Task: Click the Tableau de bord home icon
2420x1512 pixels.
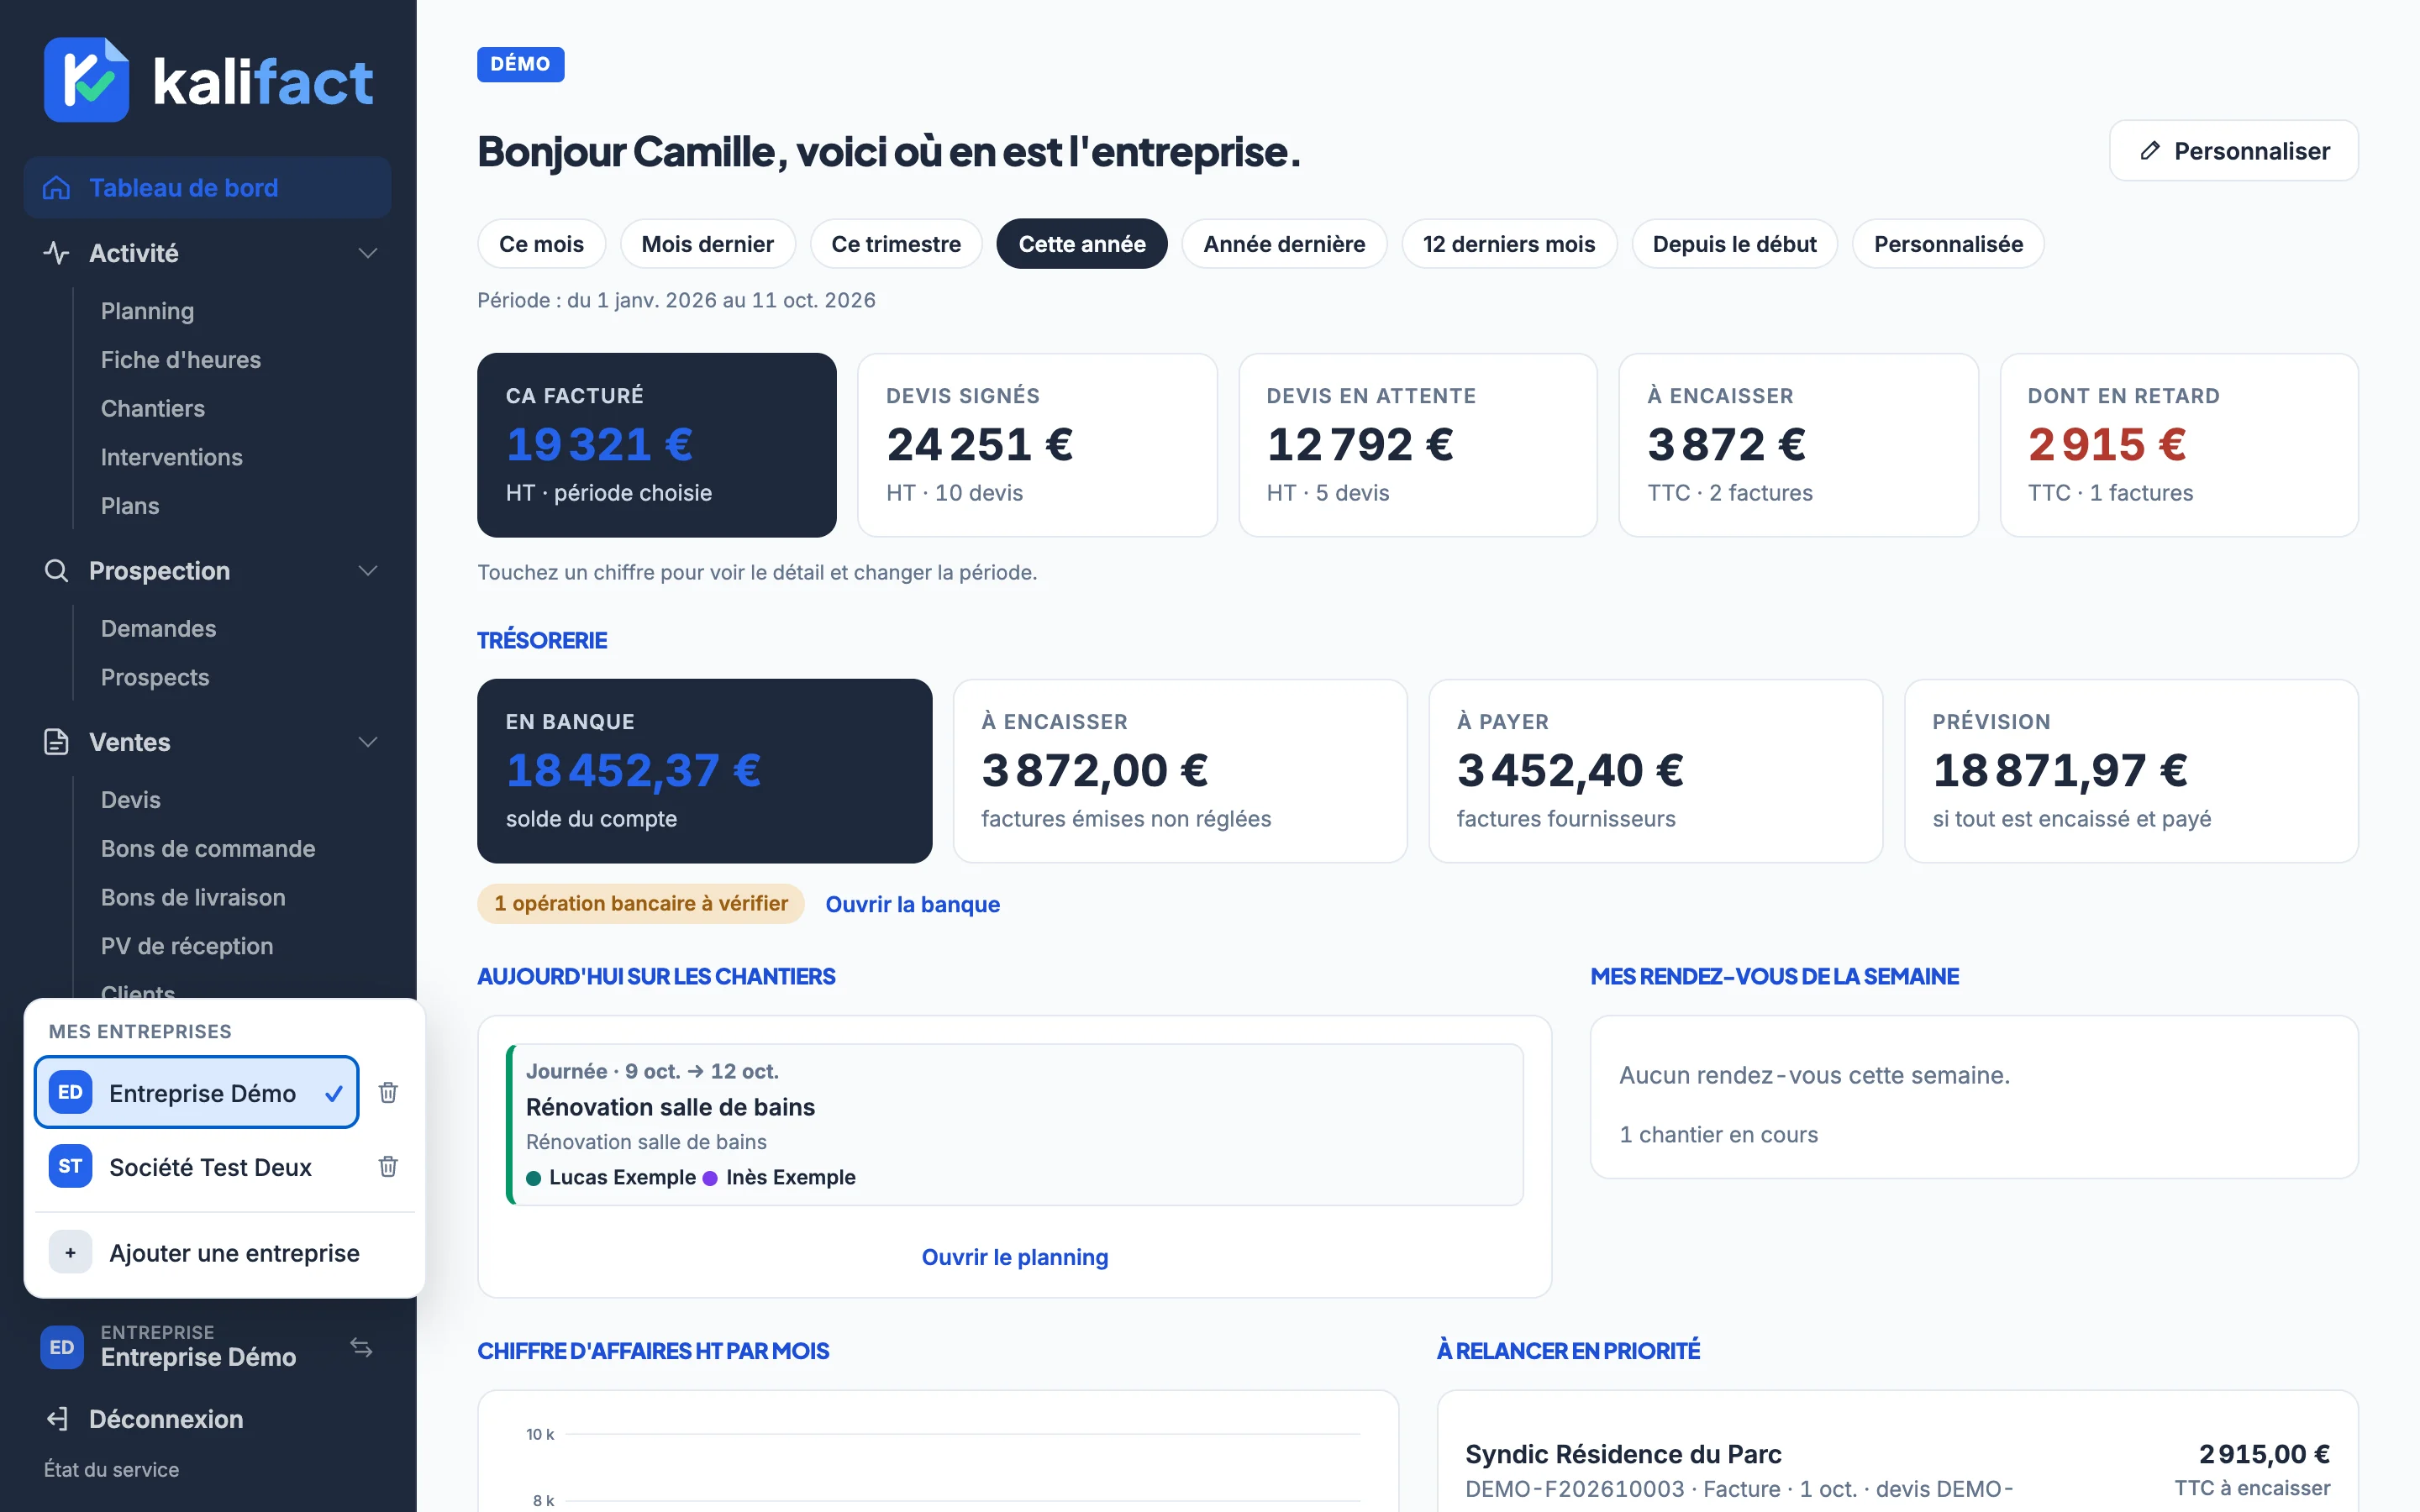Action: (56, 188)
